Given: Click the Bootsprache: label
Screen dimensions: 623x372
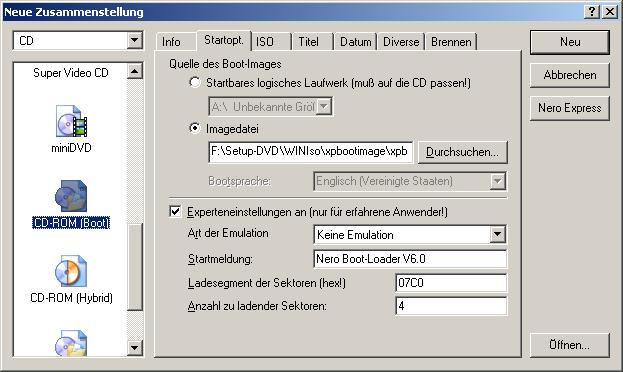Looking at the screenshot, I should click(x=239, y=181).
